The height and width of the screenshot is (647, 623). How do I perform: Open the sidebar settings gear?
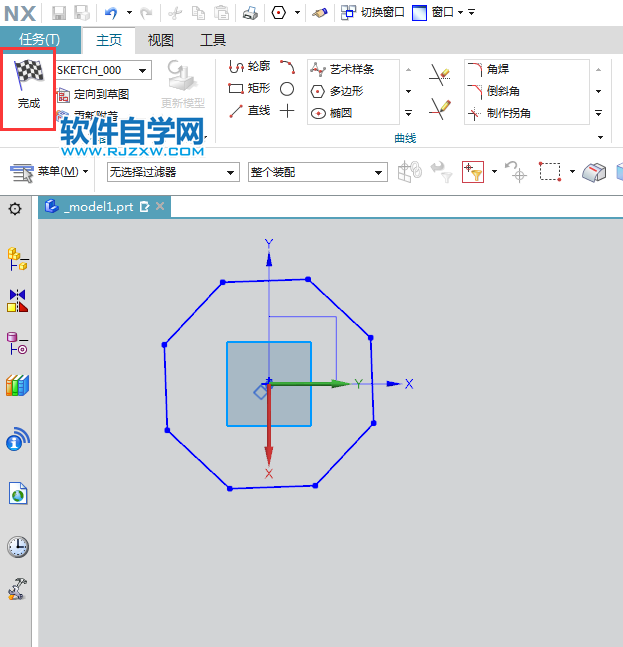click(15, 208)
